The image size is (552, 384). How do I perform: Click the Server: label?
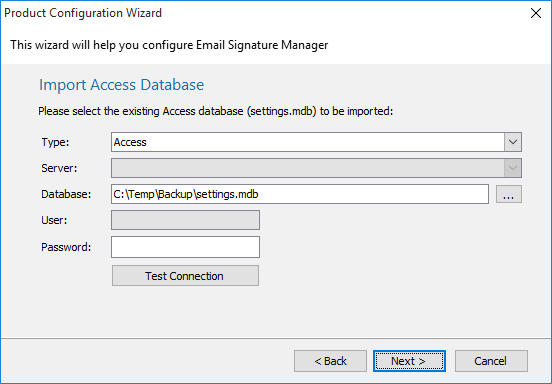pyautogui.click(x=59, y=168)
